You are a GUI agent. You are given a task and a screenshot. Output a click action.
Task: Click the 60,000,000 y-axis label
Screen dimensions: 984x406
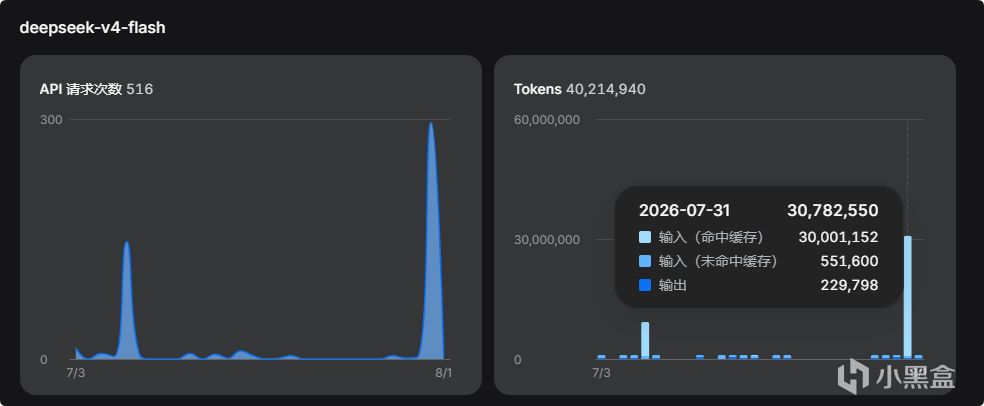[x=547, y=119]
